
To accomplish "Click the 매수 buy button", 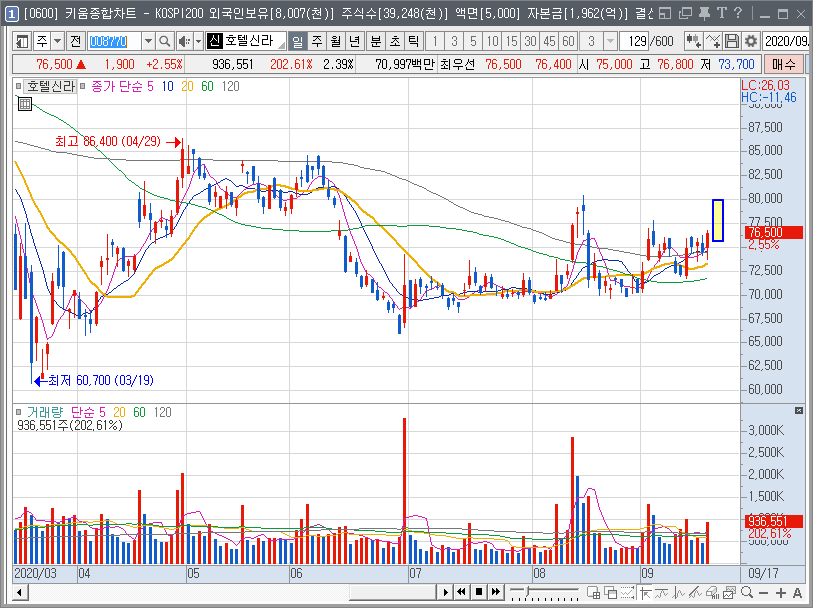I will [783, 64].
